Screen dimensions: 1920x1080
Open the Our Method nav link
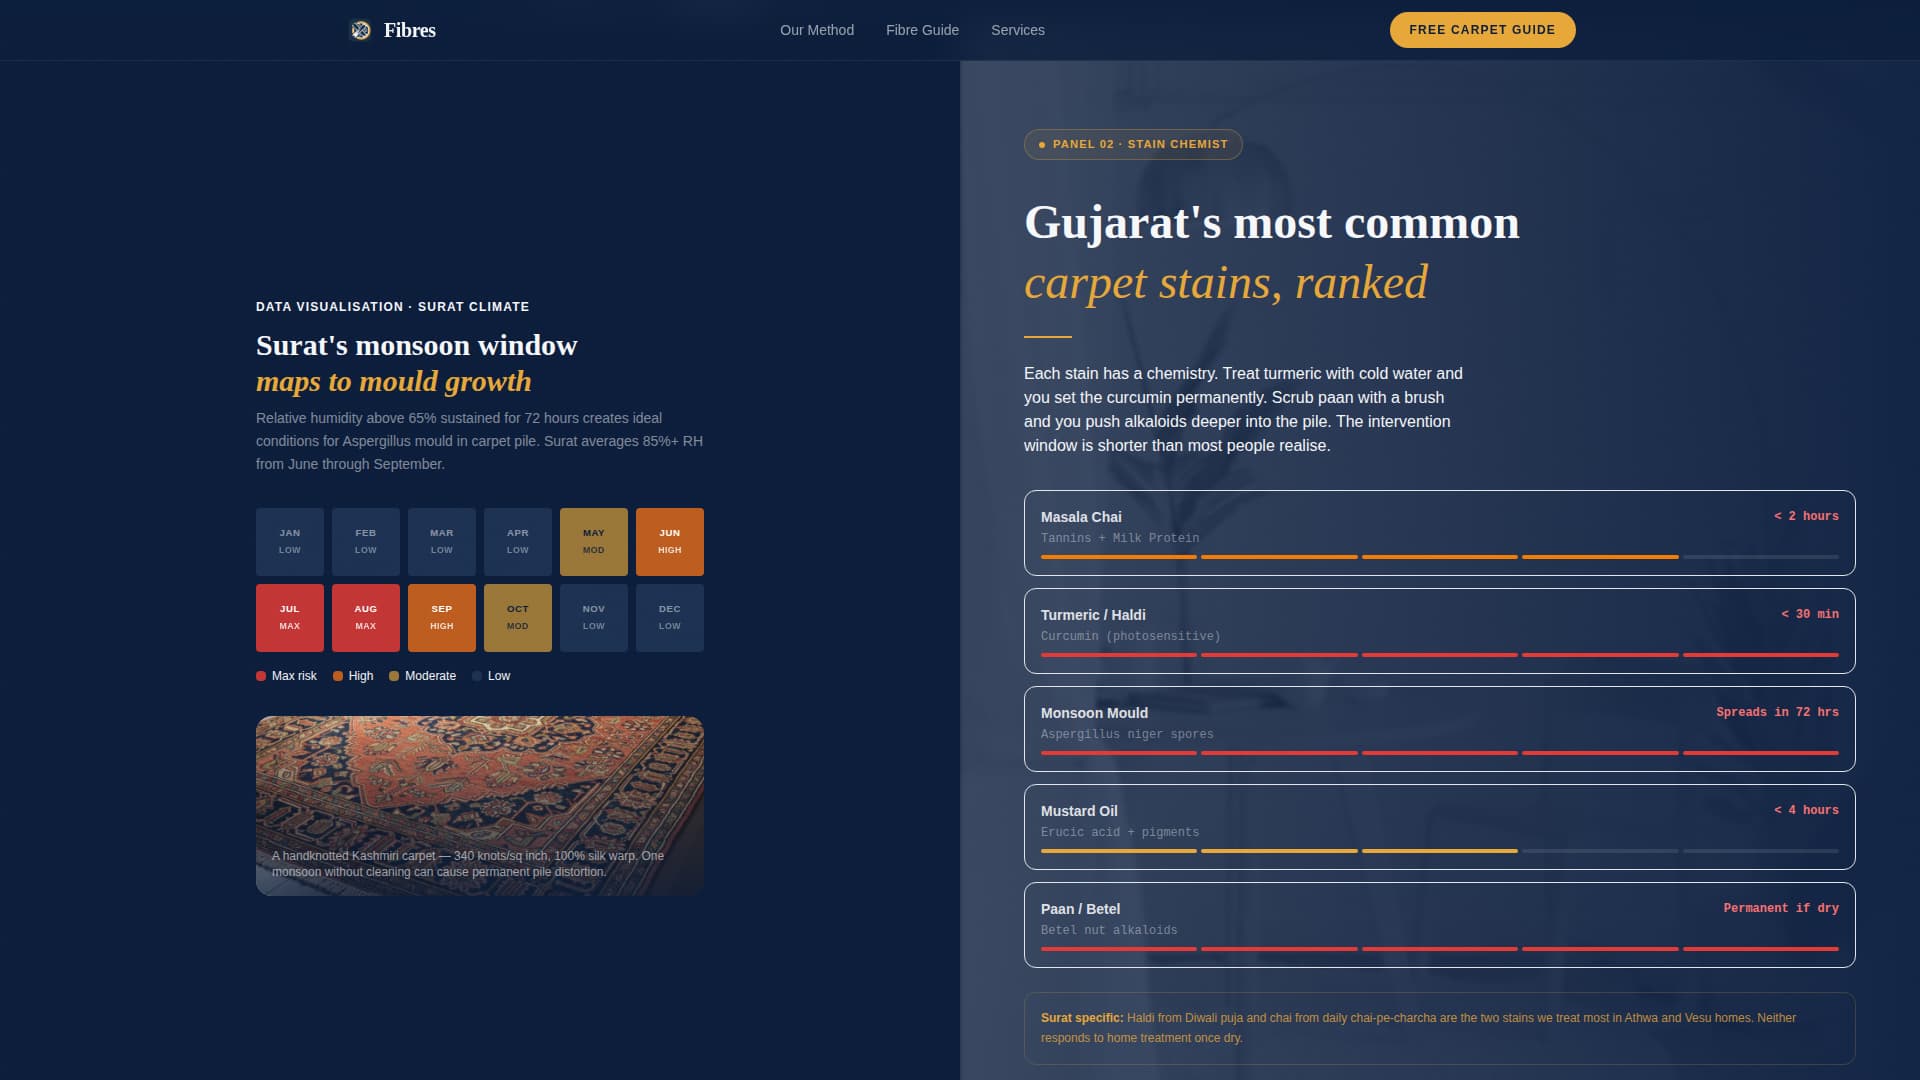816,30
